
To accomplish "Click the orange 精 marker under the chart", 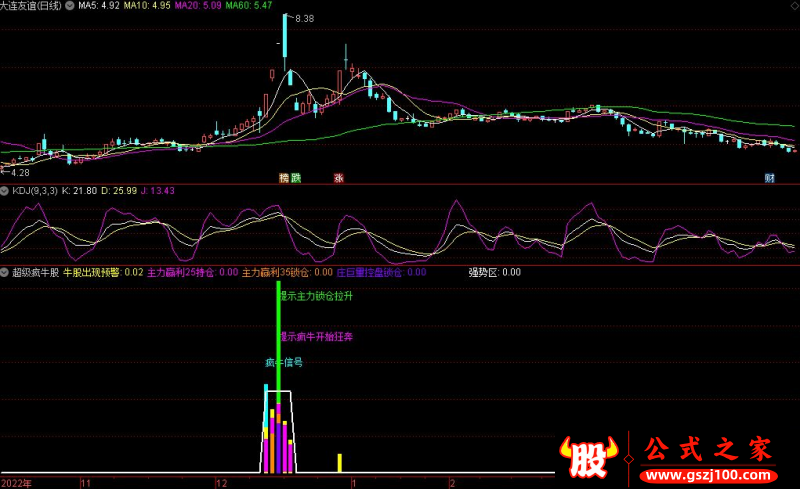I will pos(284,178).
